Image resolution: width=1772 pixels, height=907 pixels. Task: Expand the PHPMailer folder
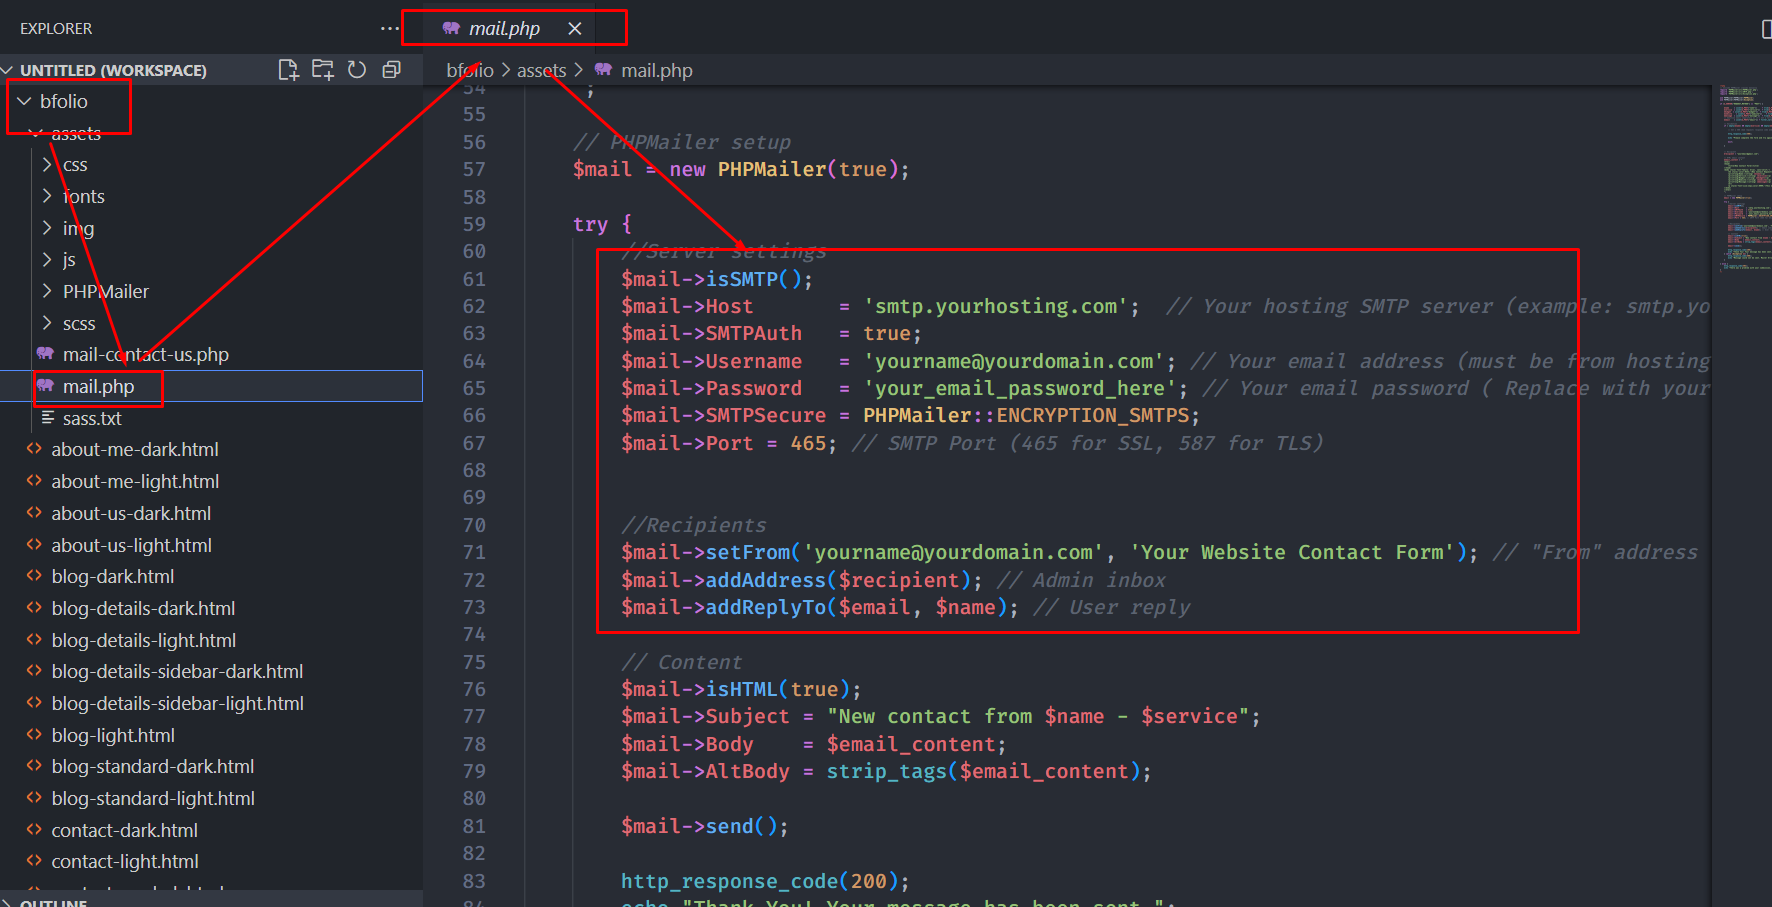click(47, 291)
